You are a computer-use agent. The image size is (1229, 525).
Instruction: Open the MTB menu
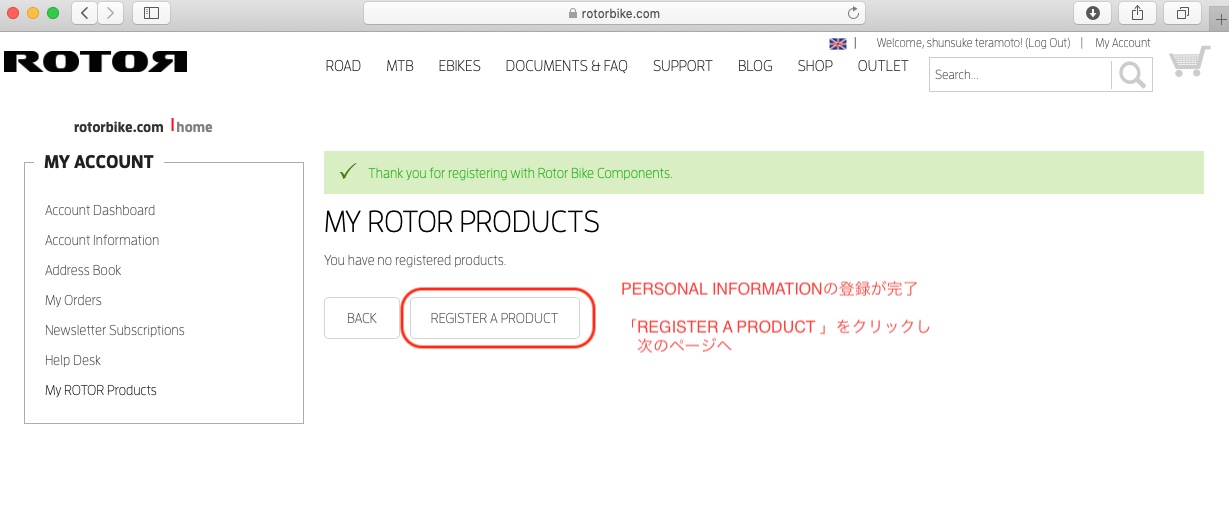click(x=400, y=66)
